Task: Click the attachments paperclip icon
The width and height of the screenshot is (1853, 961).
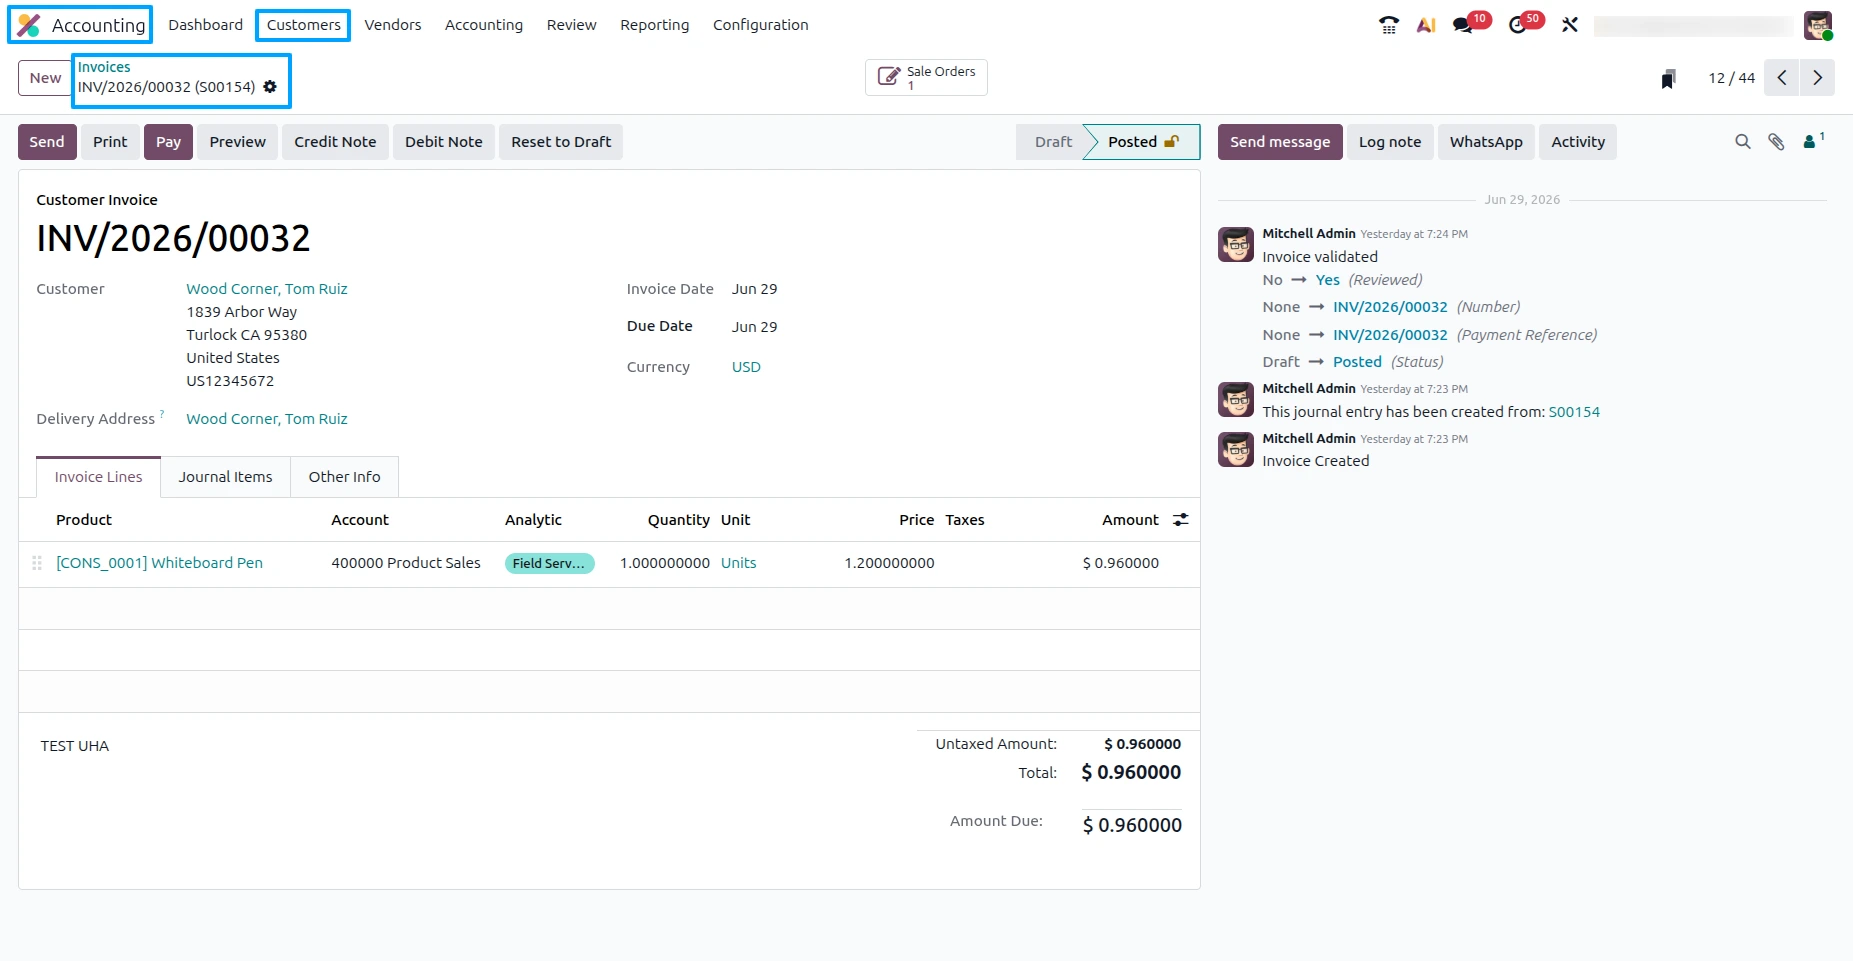Action: pyautogui.click(x=1776, y=142)
